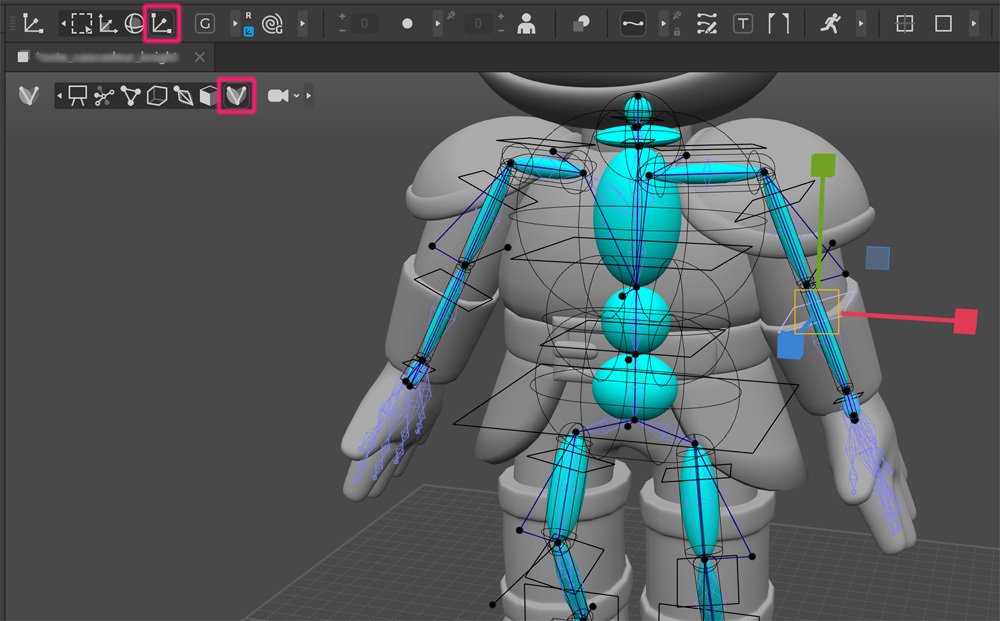
Task: Toggle the spiral snapping icon
Action: click(x=272, y=22)
